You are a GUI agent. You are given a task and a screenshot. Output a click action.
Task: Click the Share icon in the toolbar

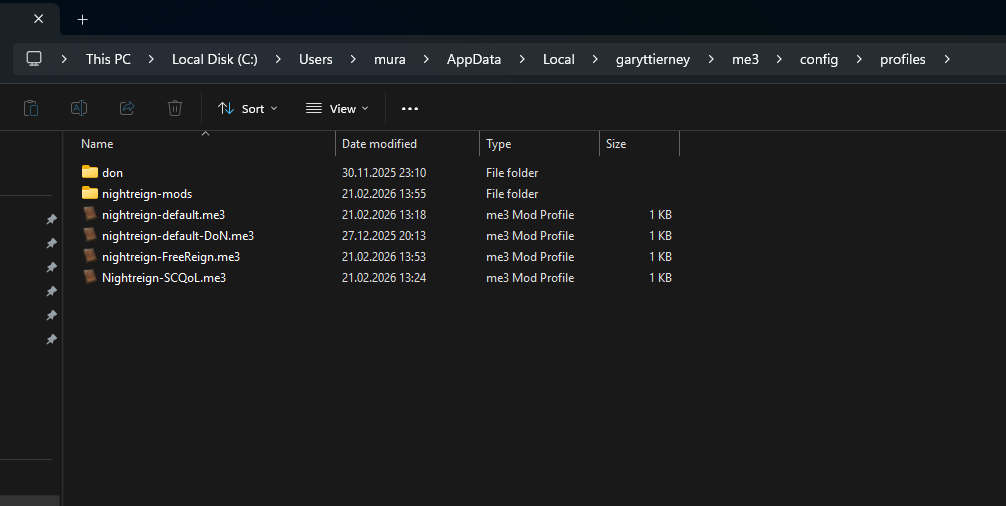127,108
